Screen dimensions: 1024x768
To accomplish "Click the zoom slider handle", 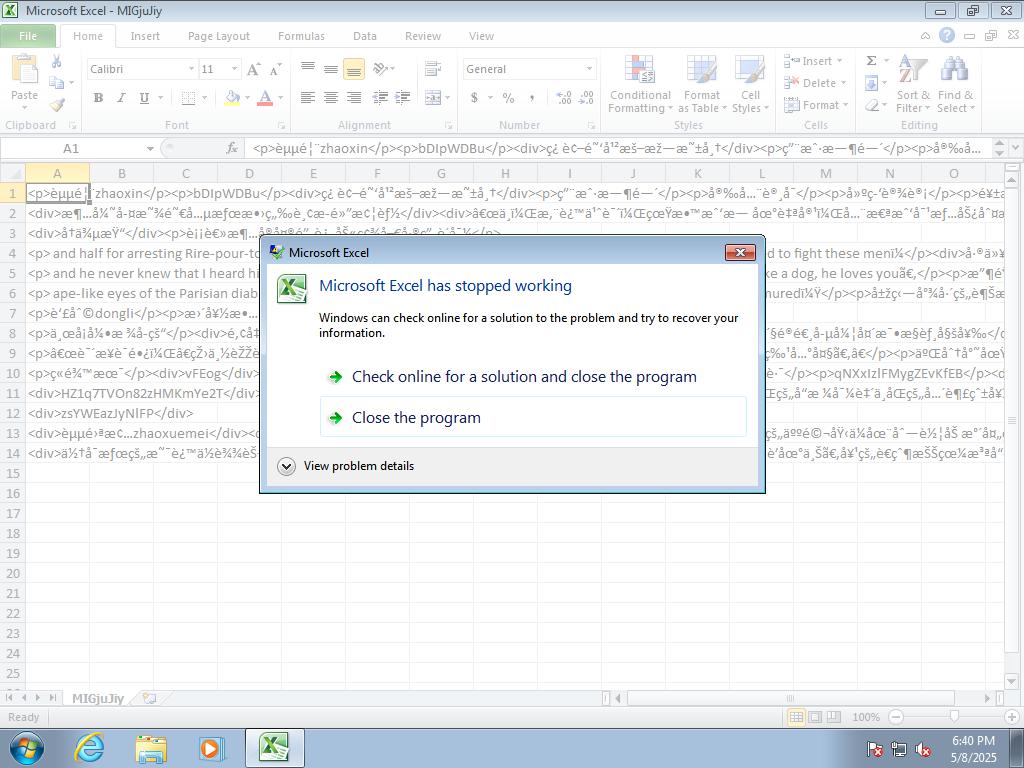I will point(954,717).
